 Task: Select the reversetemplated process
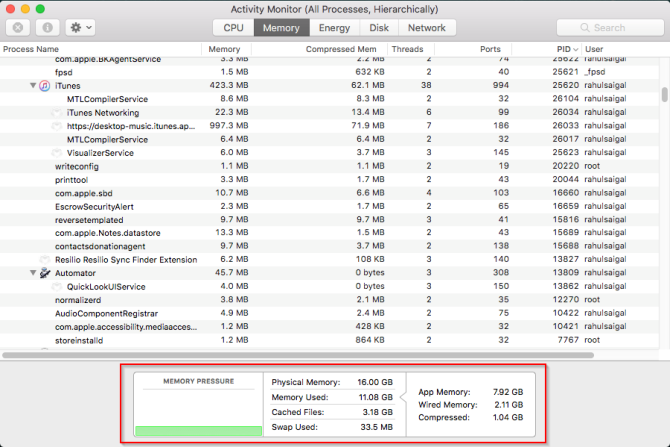[329, 220]
